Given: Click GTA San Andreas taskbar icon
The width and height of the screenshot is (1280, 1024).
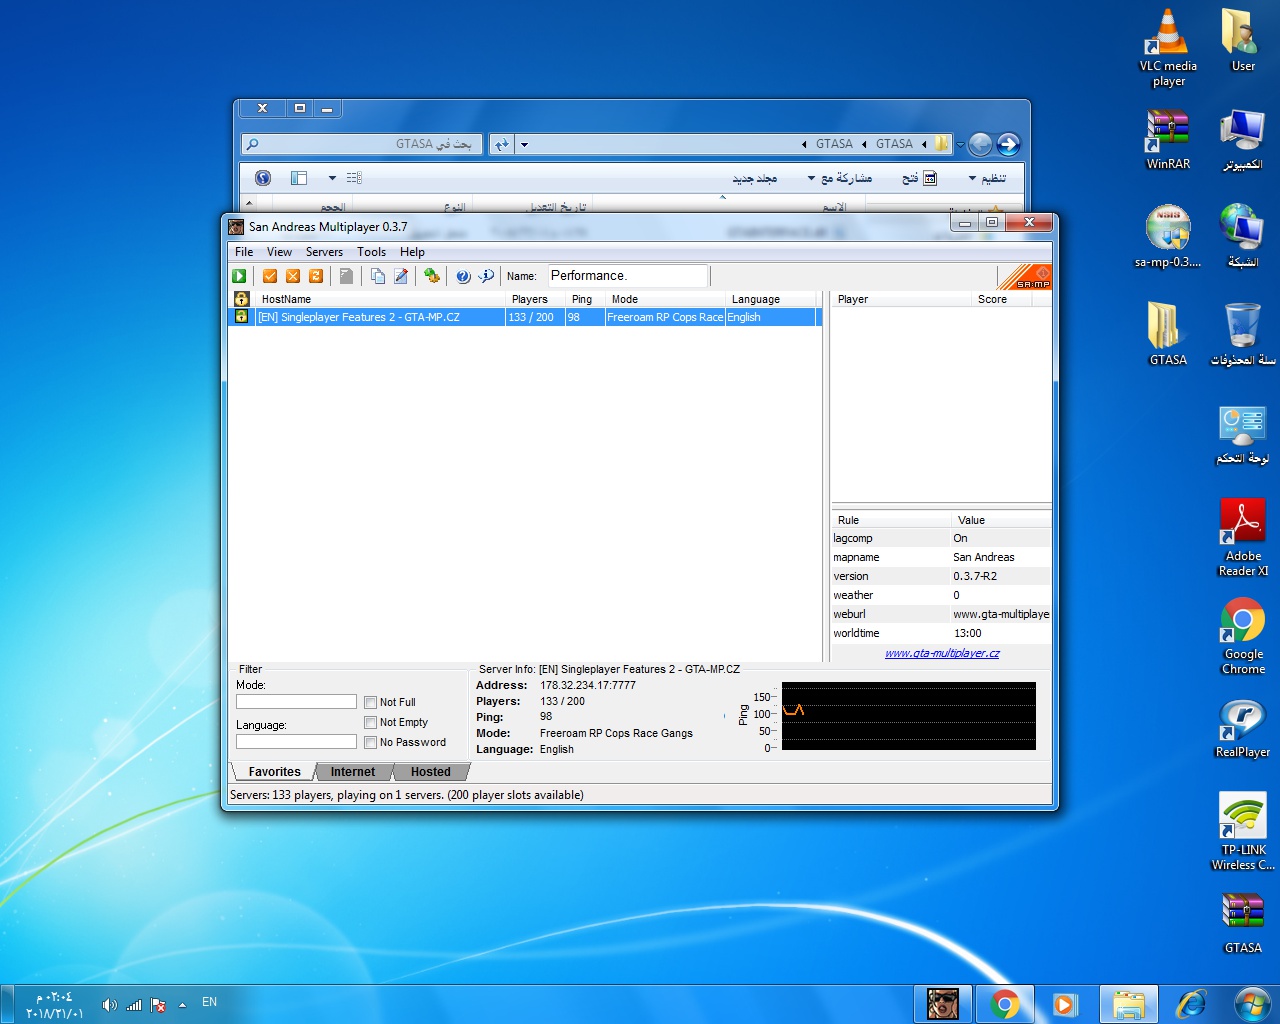Looking at the screenshot, I should [943, 1004].
